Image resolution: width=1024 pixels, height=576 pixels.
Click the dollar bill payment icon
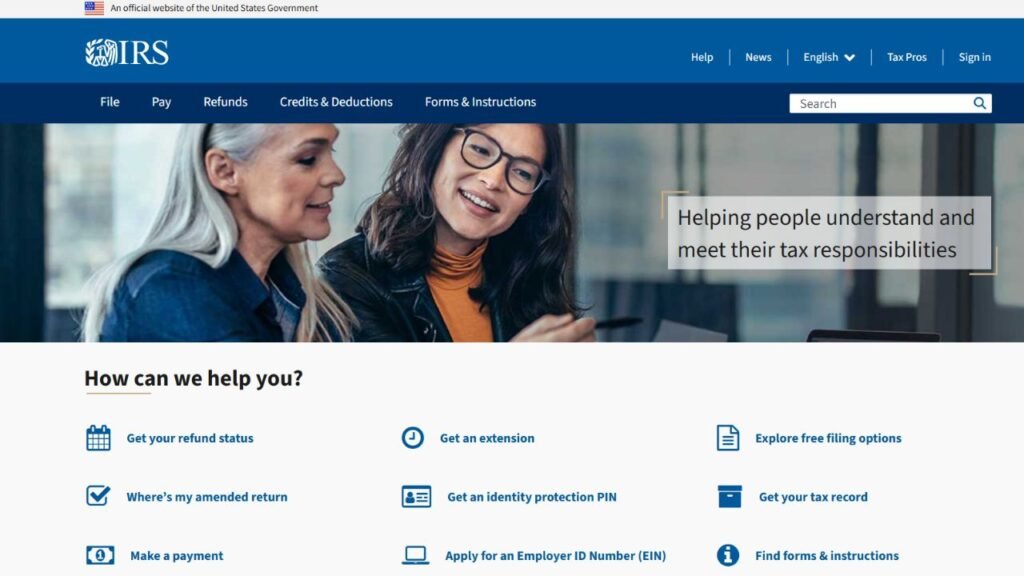(x=100, y=555)
